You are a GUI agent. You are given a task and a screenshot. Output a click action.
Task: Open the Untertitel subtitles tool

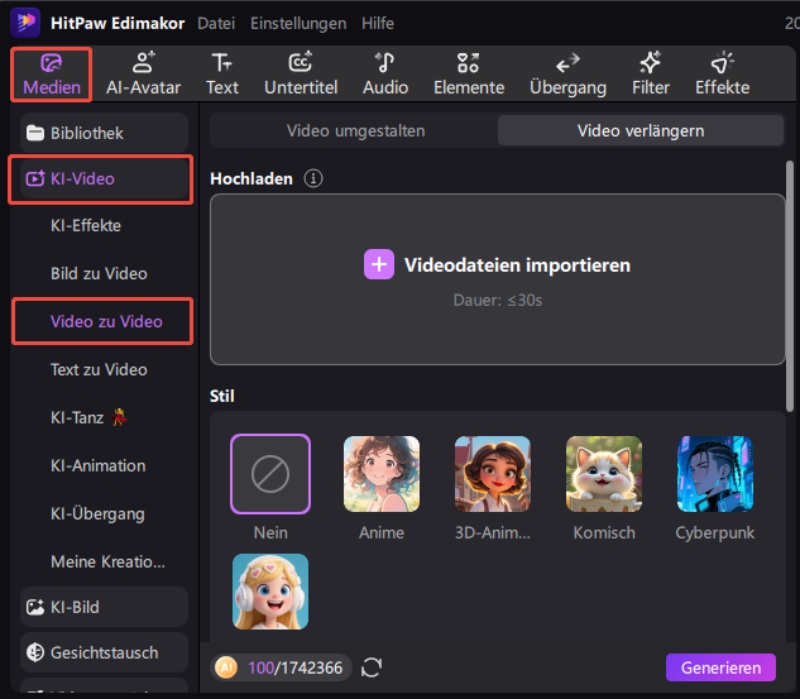click(300, 74)
